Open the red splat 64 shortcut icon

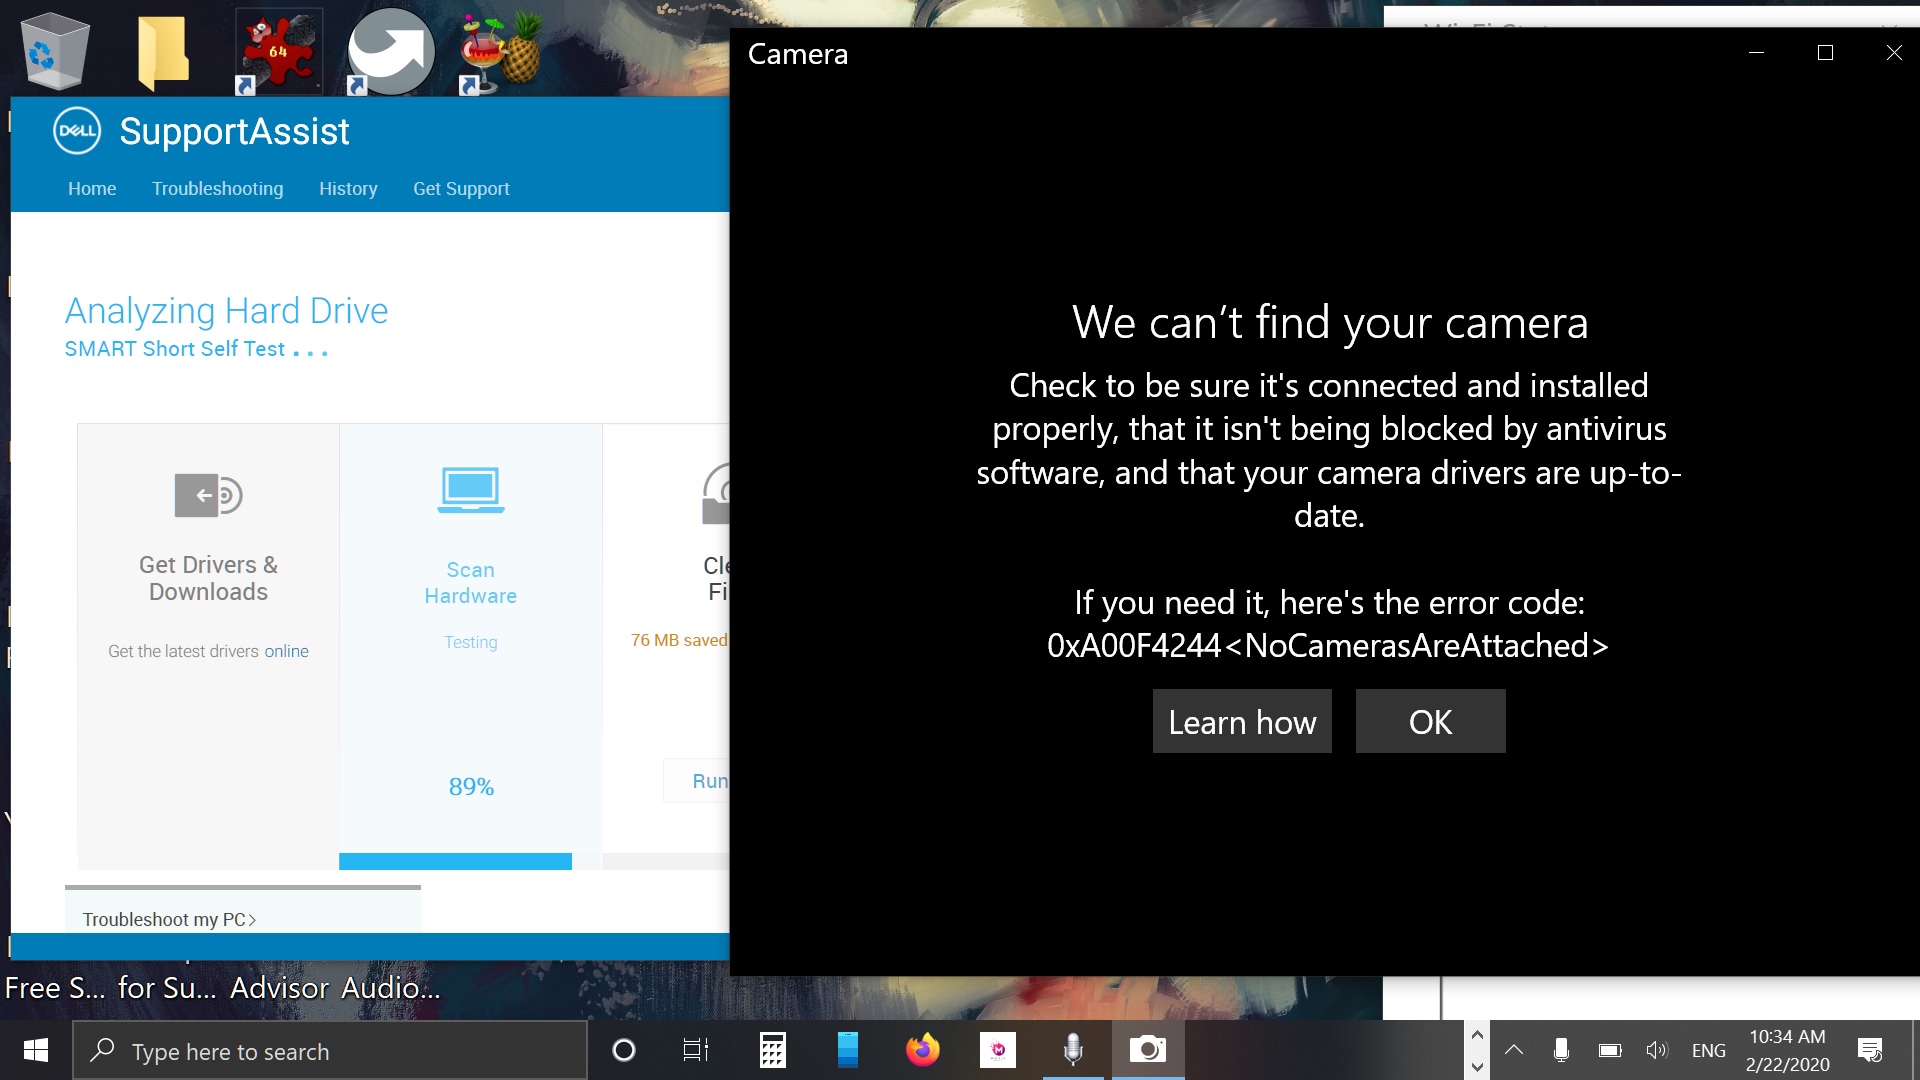click(x=278, y=52)
